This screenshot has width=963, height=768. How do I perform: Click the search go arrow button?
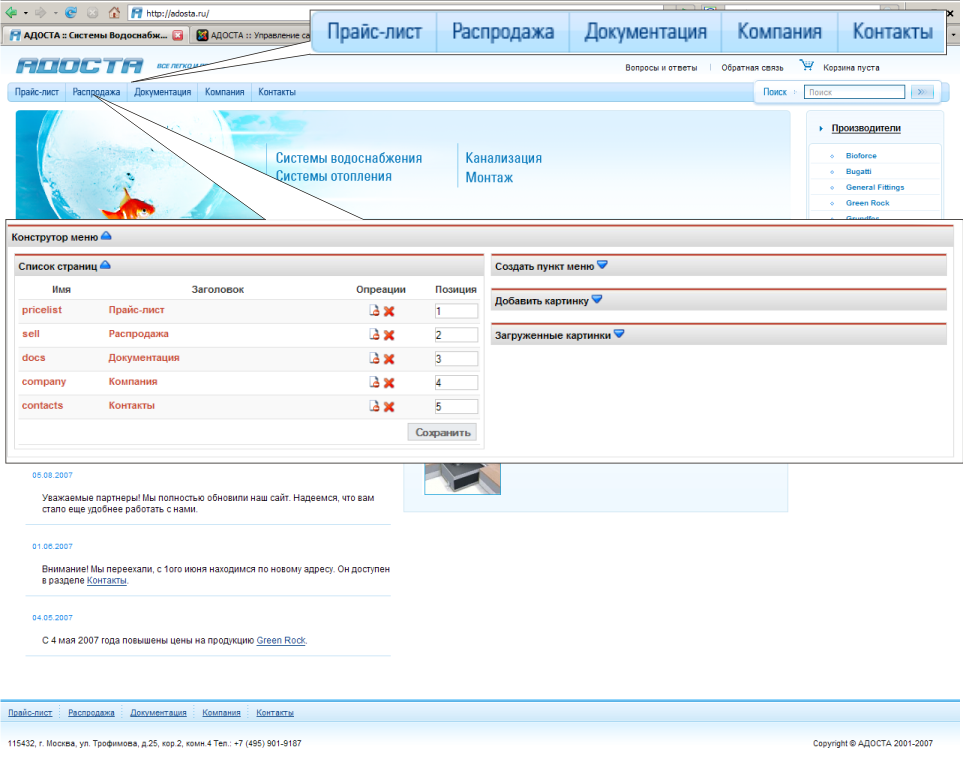(x=922, y=92)
